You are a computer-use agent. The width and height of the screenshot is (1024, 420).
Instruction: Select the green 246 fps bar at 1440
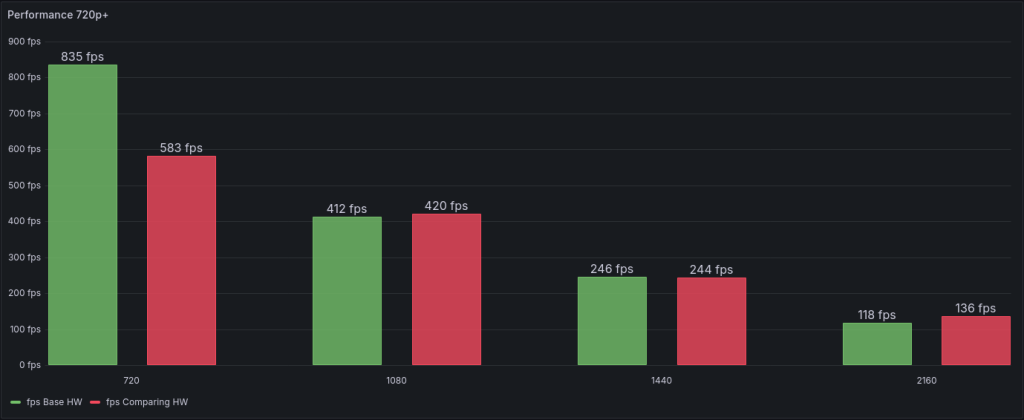point(612,320)
